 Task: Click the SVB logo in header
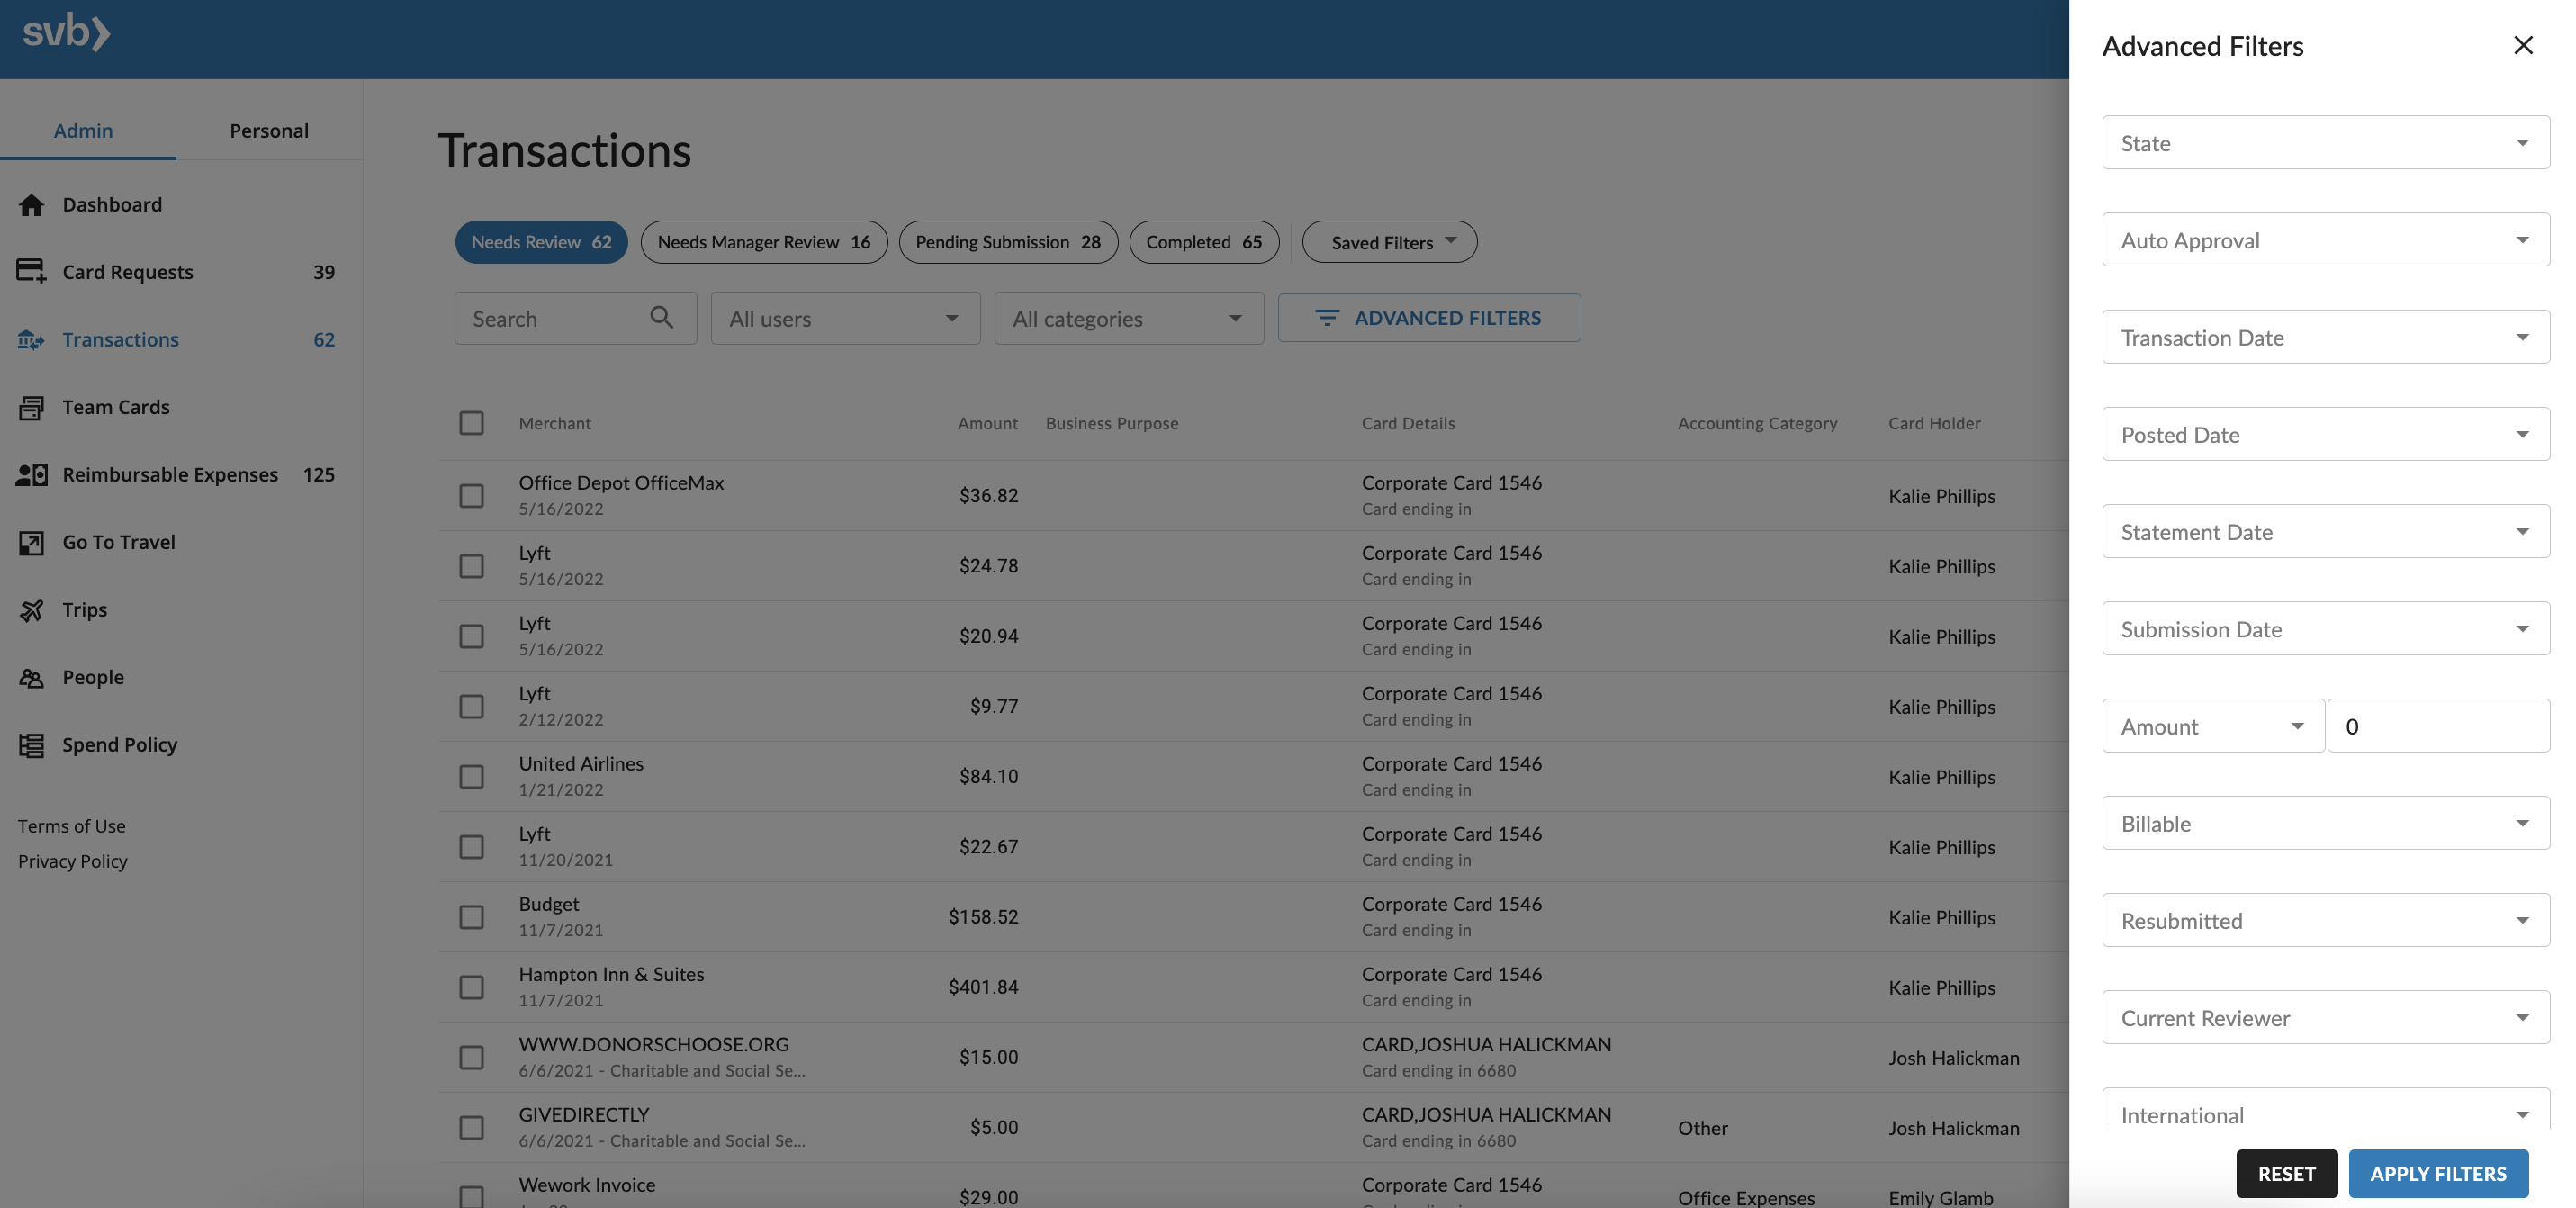click(x=66, y=33)
